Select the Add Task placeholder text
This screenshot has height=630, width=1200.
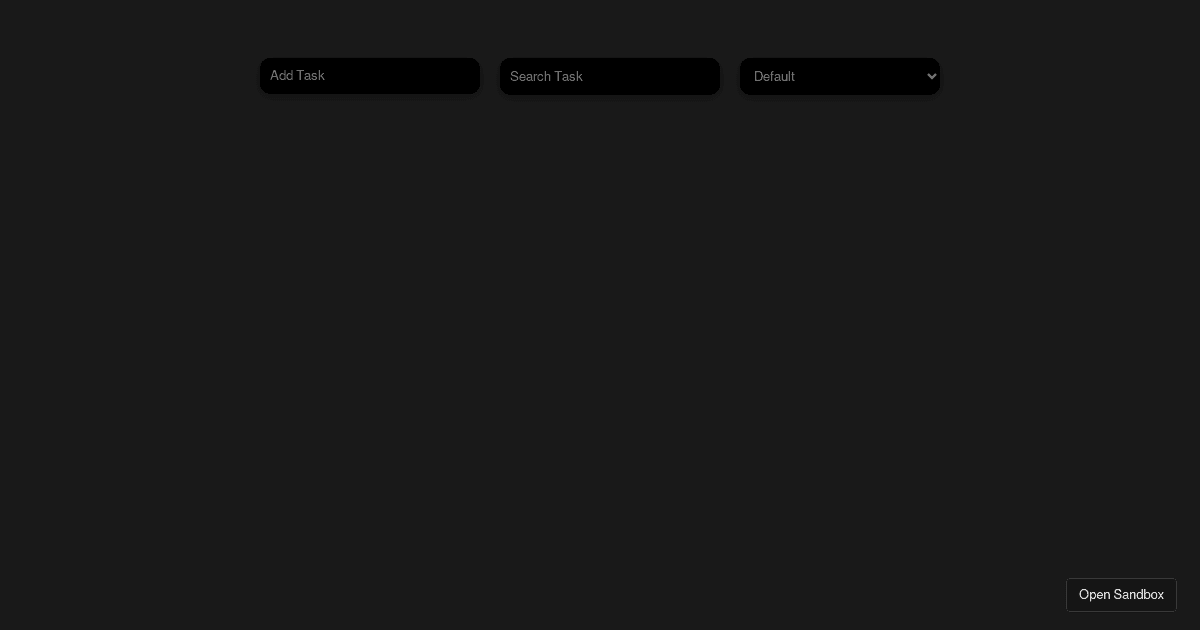(x=298, y=76)
